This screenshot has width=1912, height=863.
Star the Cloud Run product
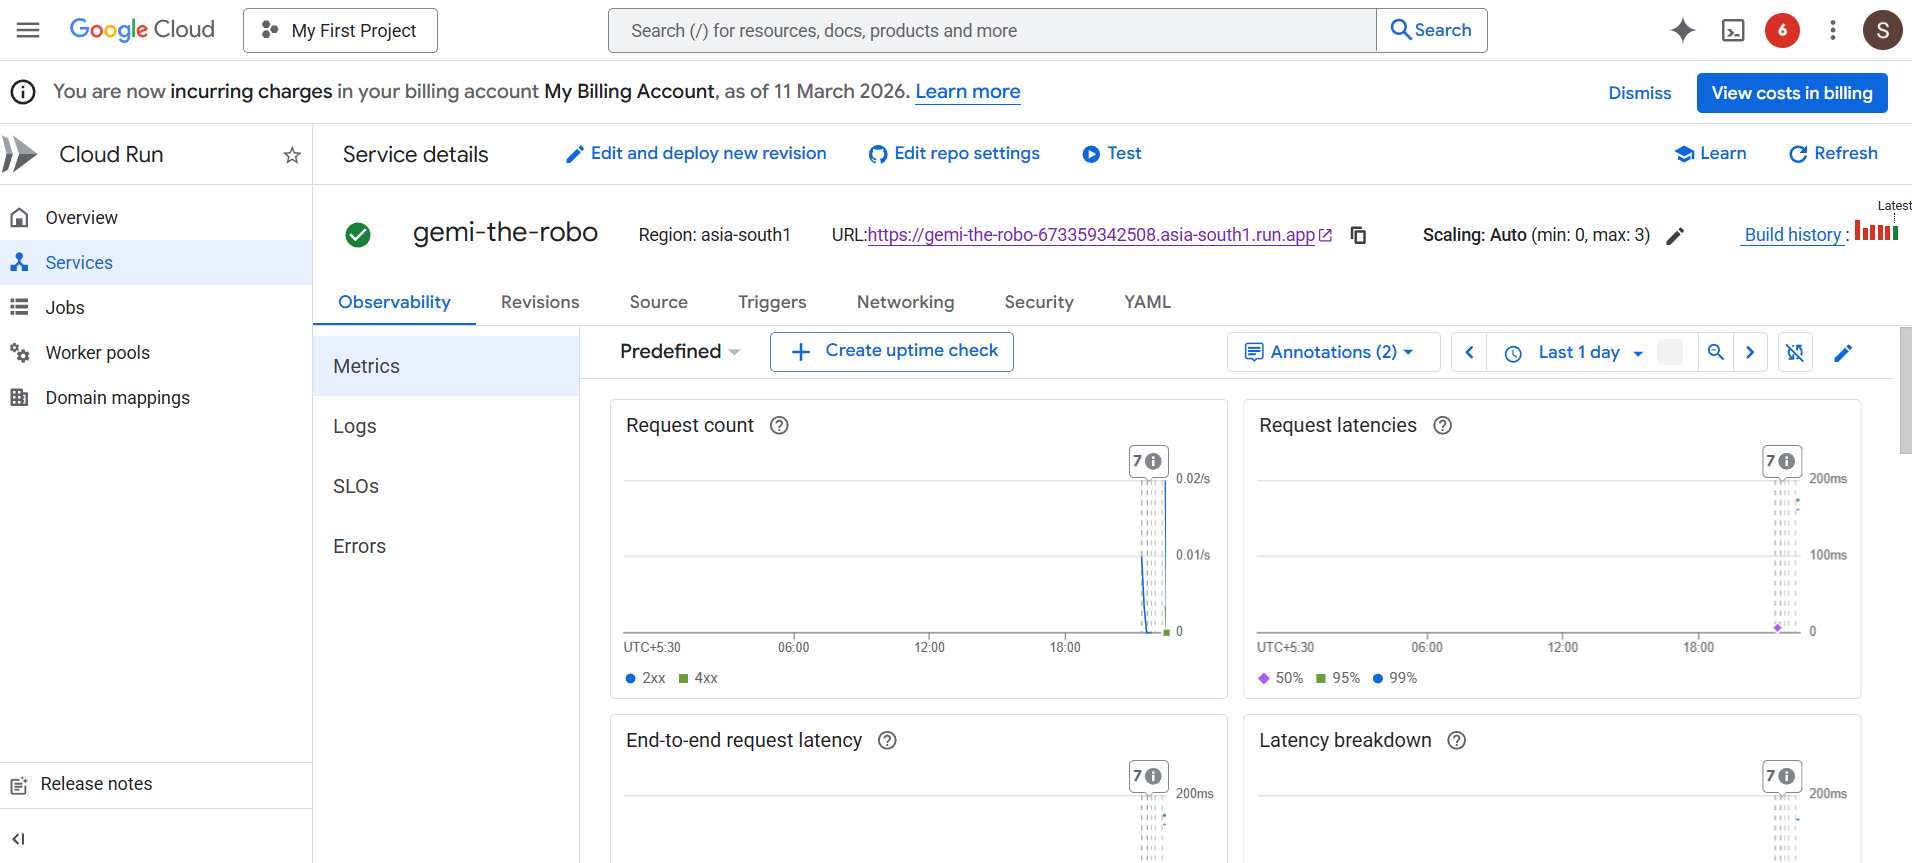(x=292, y=155)
